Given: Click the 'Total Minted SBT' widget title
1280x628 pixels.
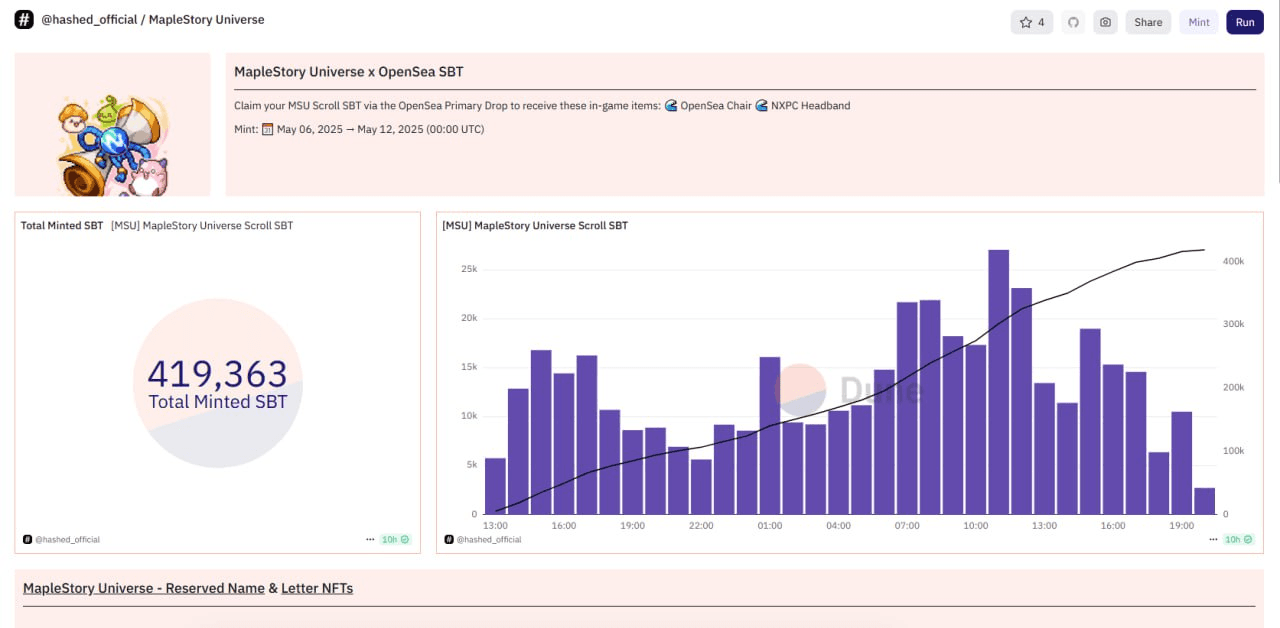Looking at the screenshot, I should click(x=62, y=226).
